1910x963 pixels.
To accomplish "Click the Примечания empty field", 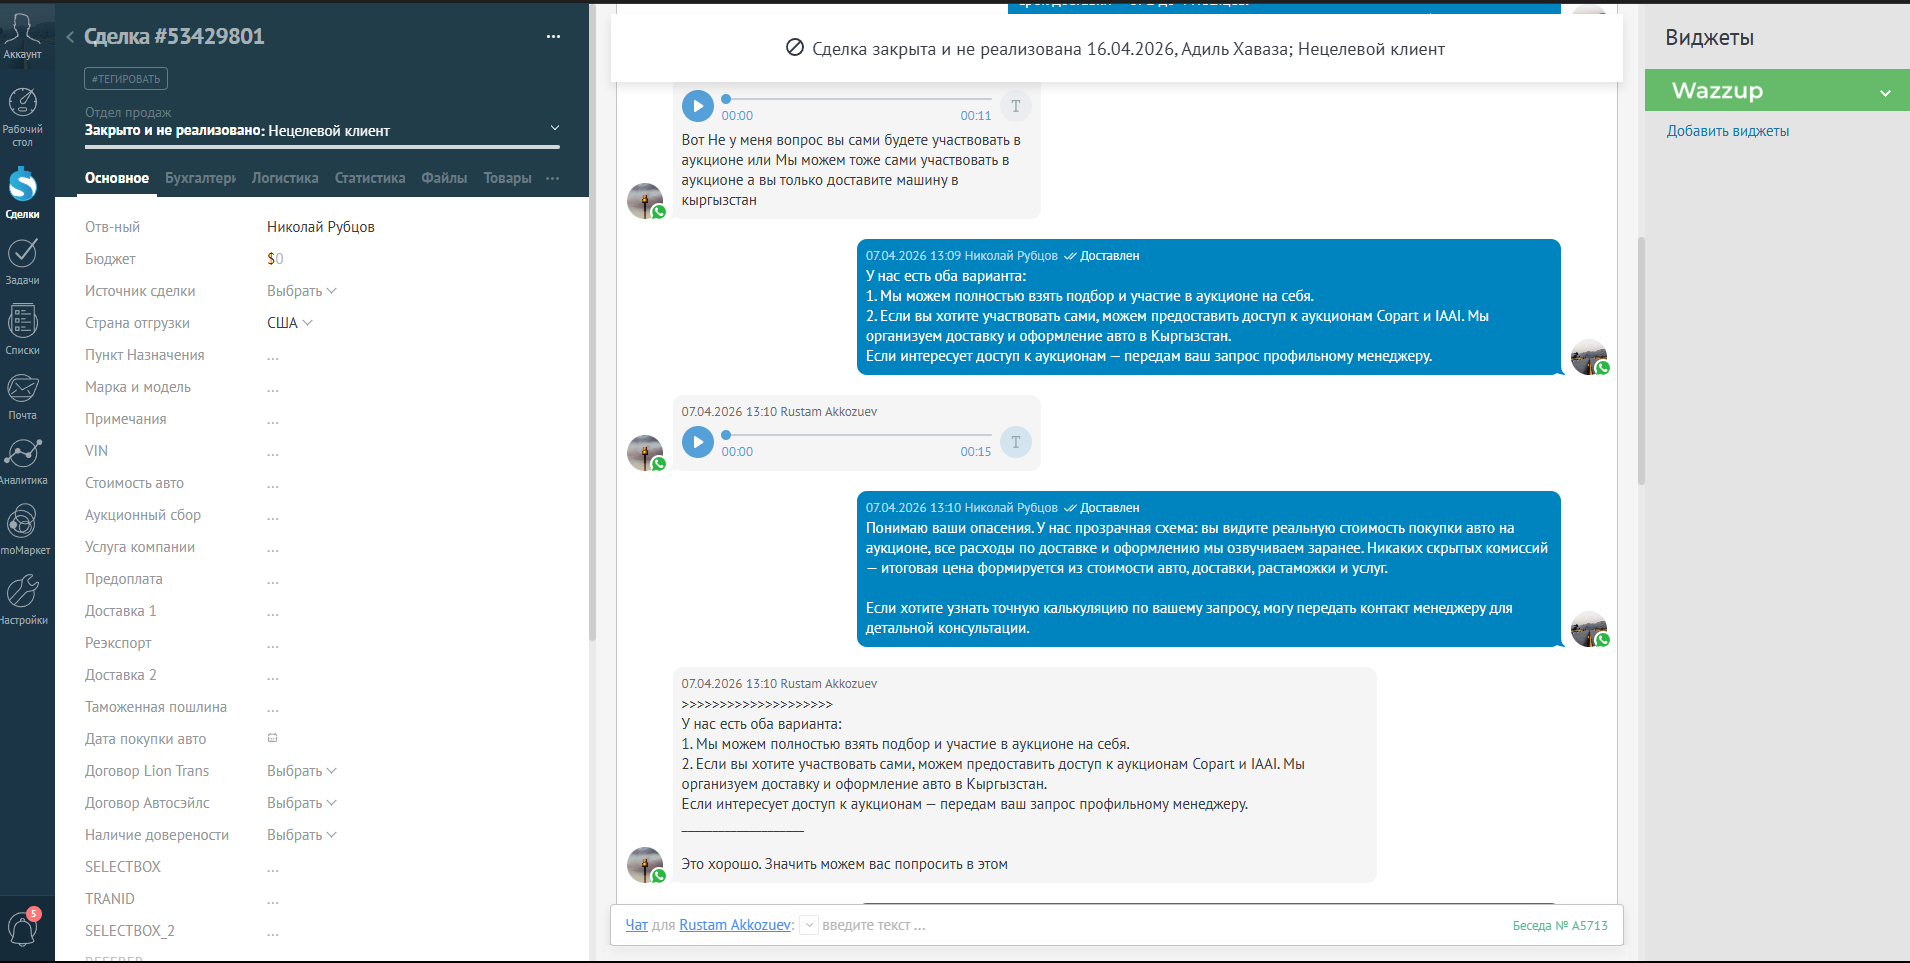I will click(x=273, y=420).
